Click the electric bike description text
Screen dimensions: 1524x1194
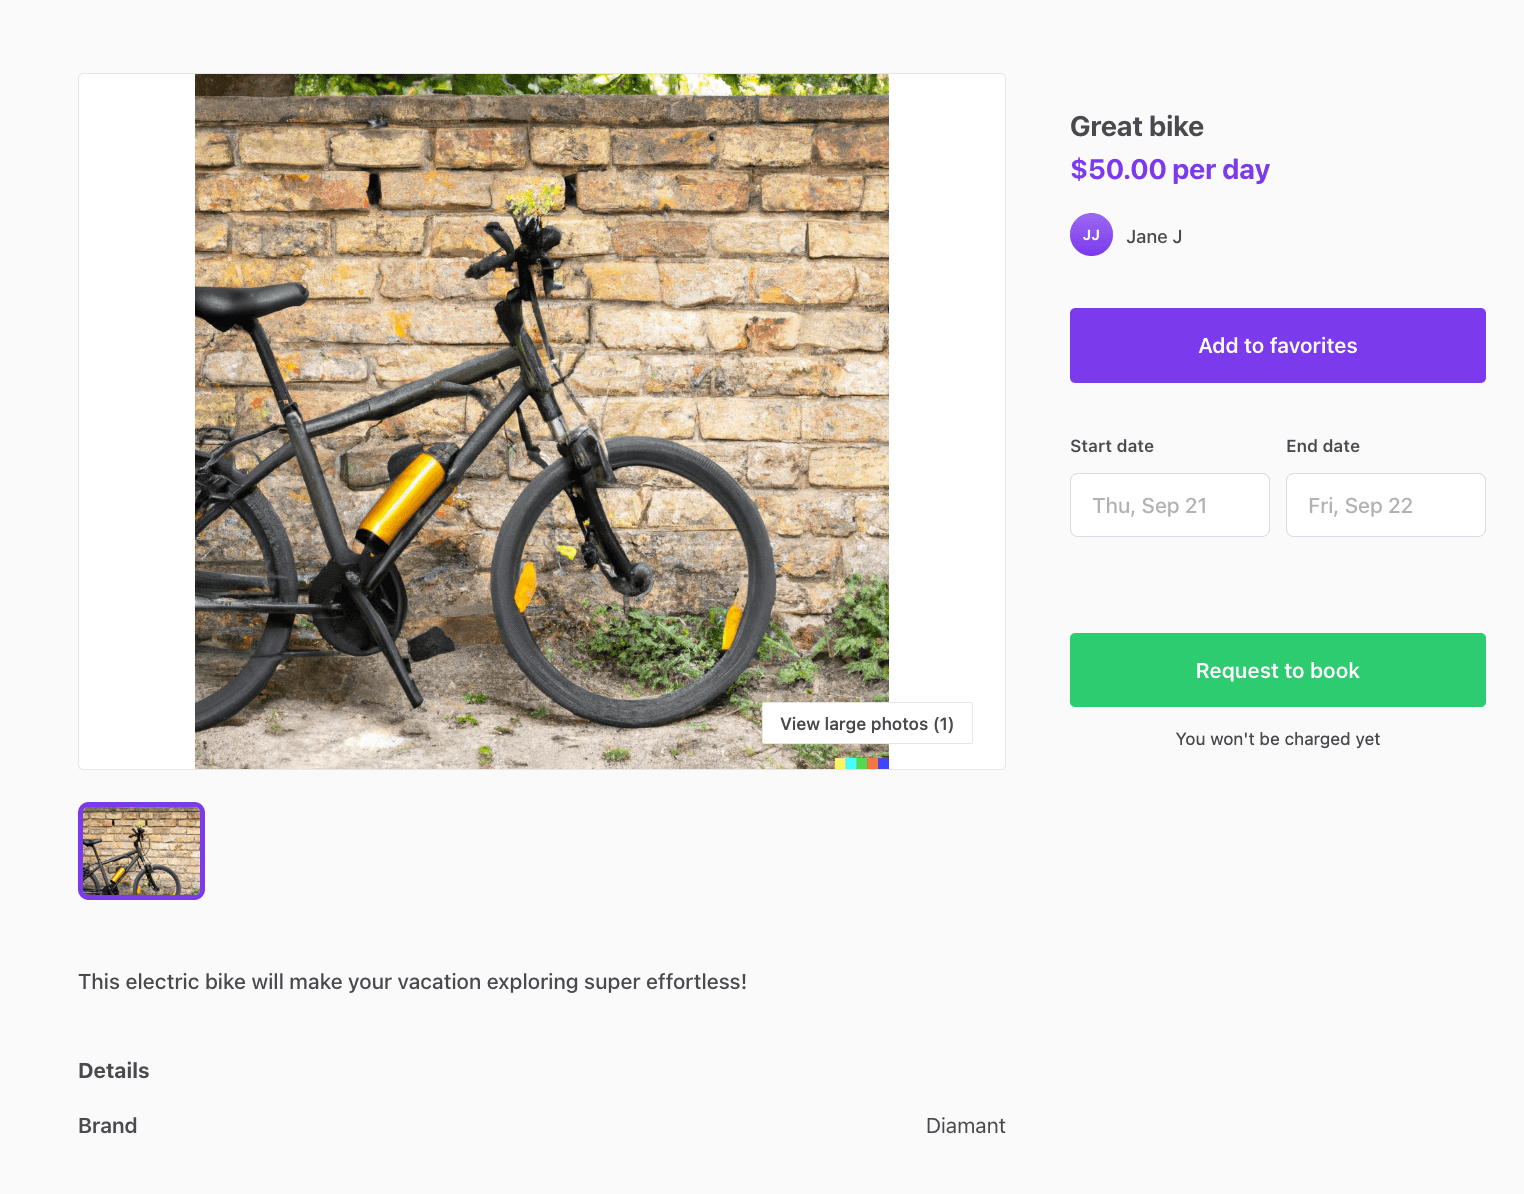click(x=412, y=982)
